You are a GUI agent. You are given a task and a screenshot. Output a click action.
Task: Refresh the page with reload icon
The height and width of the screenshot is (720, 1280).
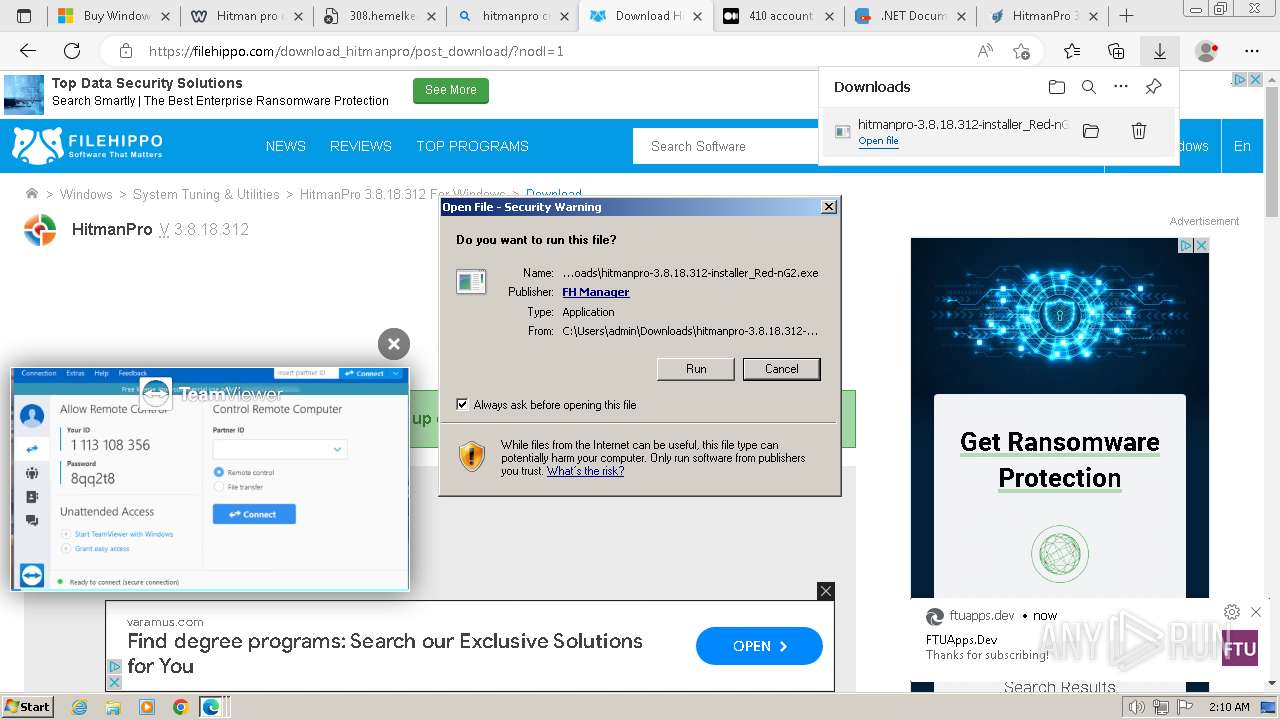coord(72,51)
